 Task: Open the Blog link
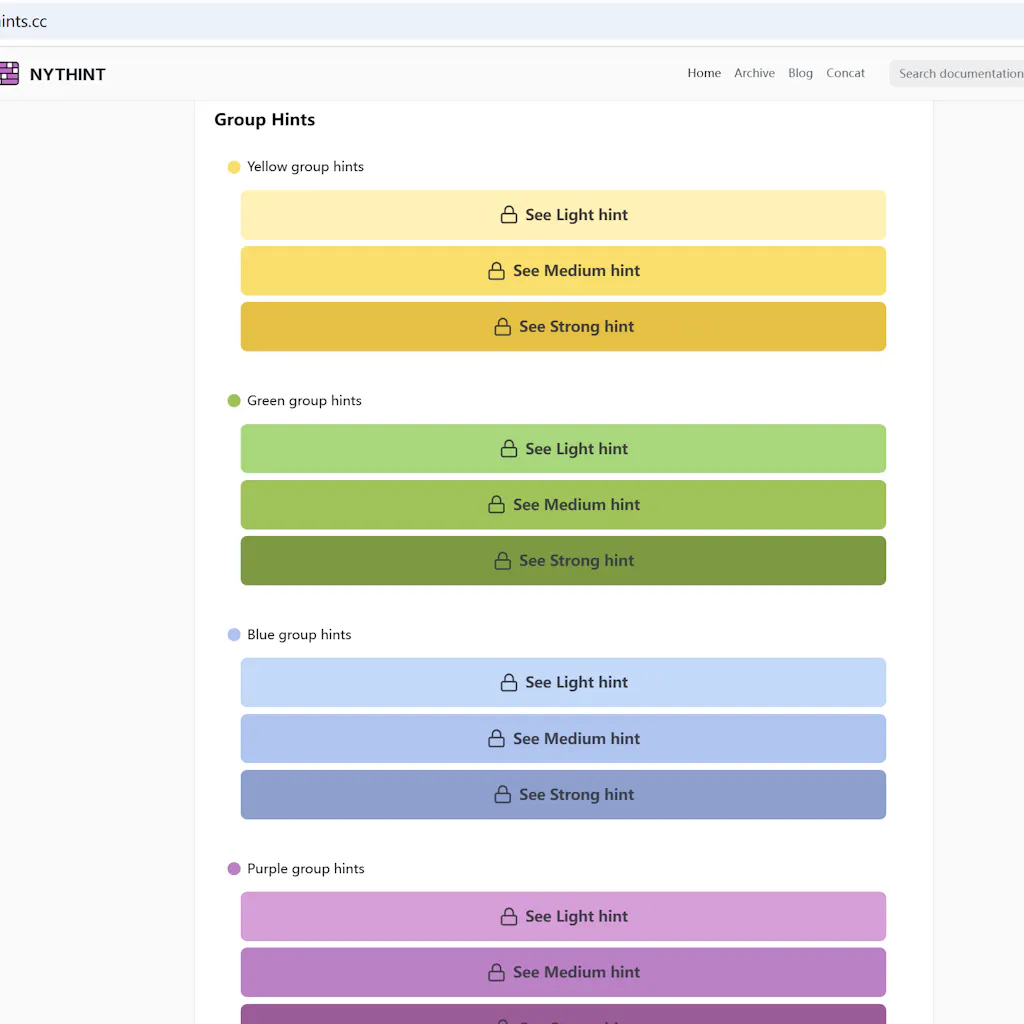point(800,73)
